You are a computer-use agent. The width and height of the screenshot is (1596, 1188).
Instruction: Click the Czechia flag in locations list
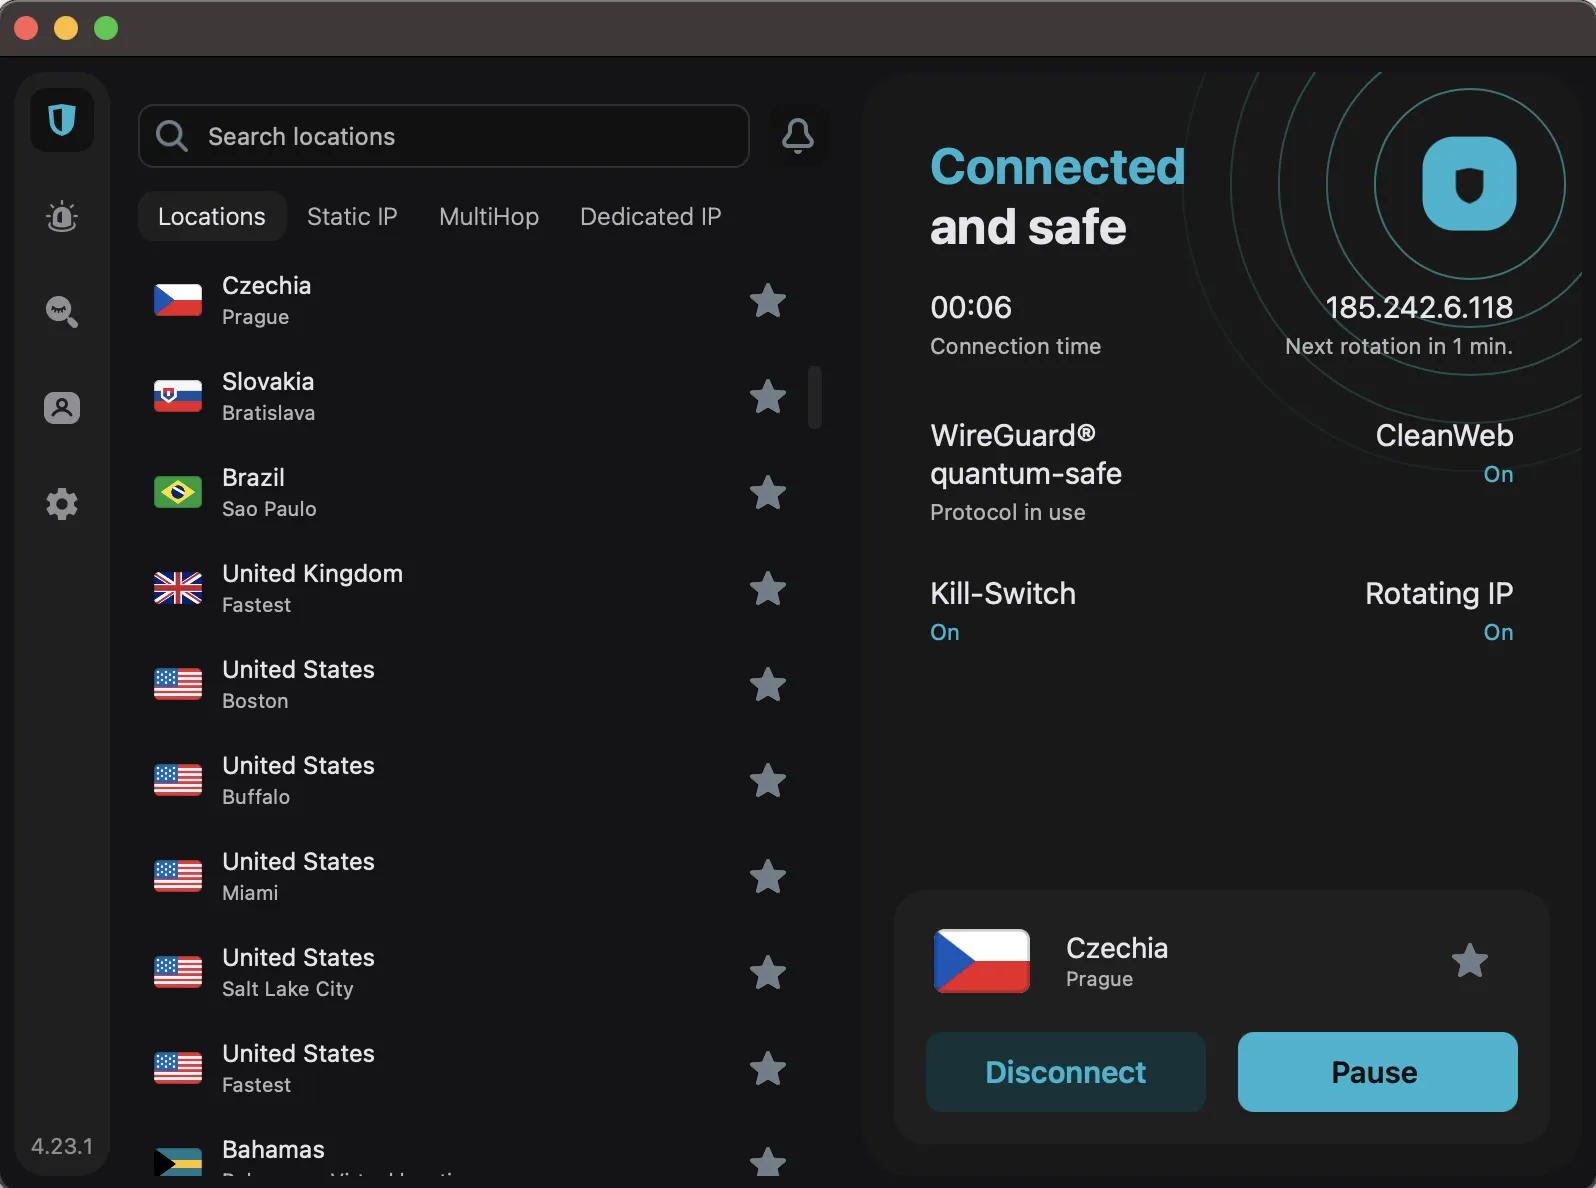[178, 300]
